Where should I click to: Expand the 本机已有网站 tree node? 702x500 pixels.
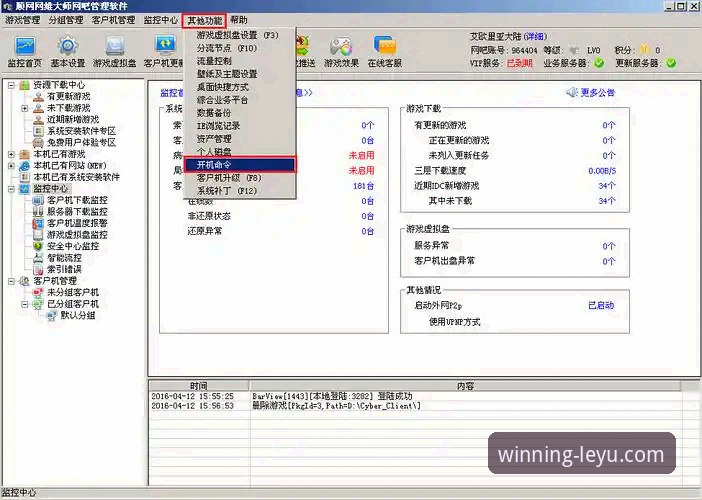coord(12,166)
